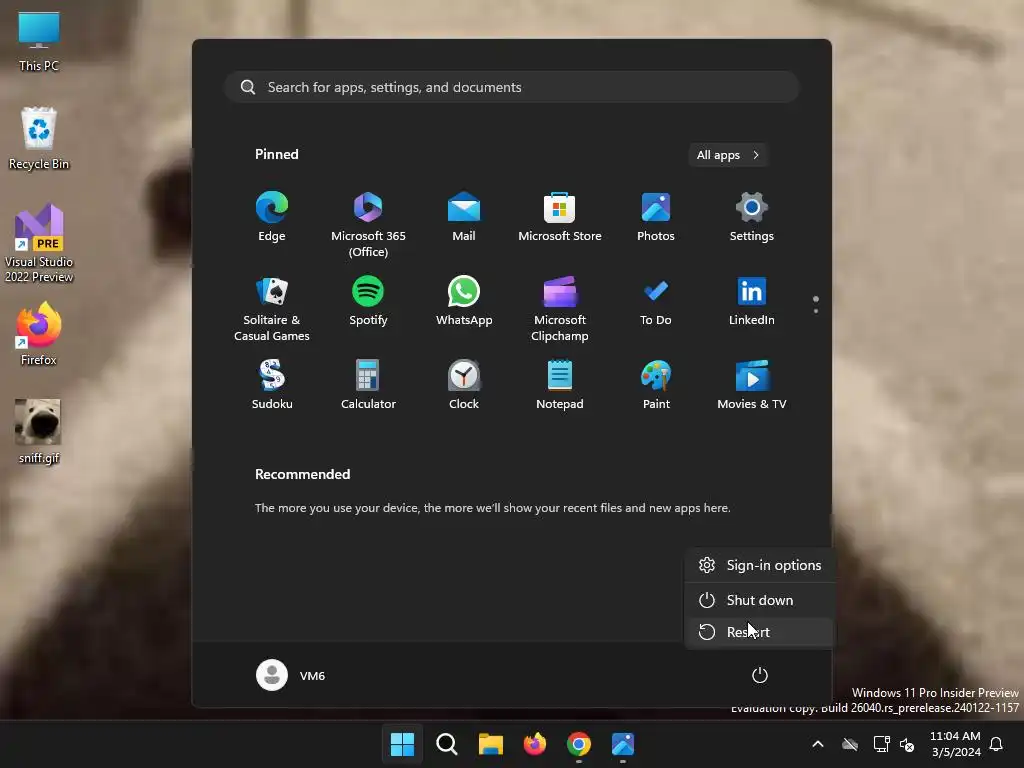
Task: Switch to Google Chrome on taskbar
Action: [x=579, y=744]
